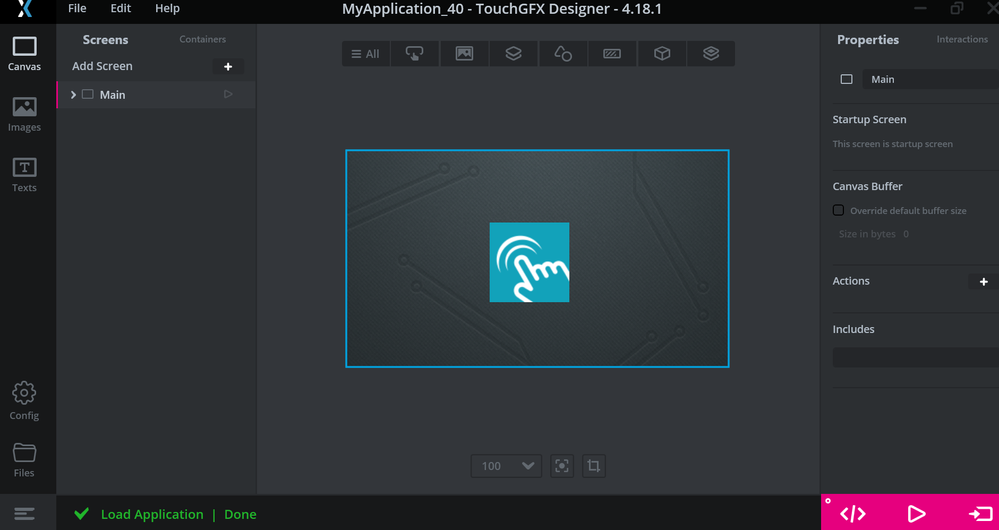Viewport: 999px width, 530px height.
Task: Fit canvas to screen icon
Action: (562, 466)
